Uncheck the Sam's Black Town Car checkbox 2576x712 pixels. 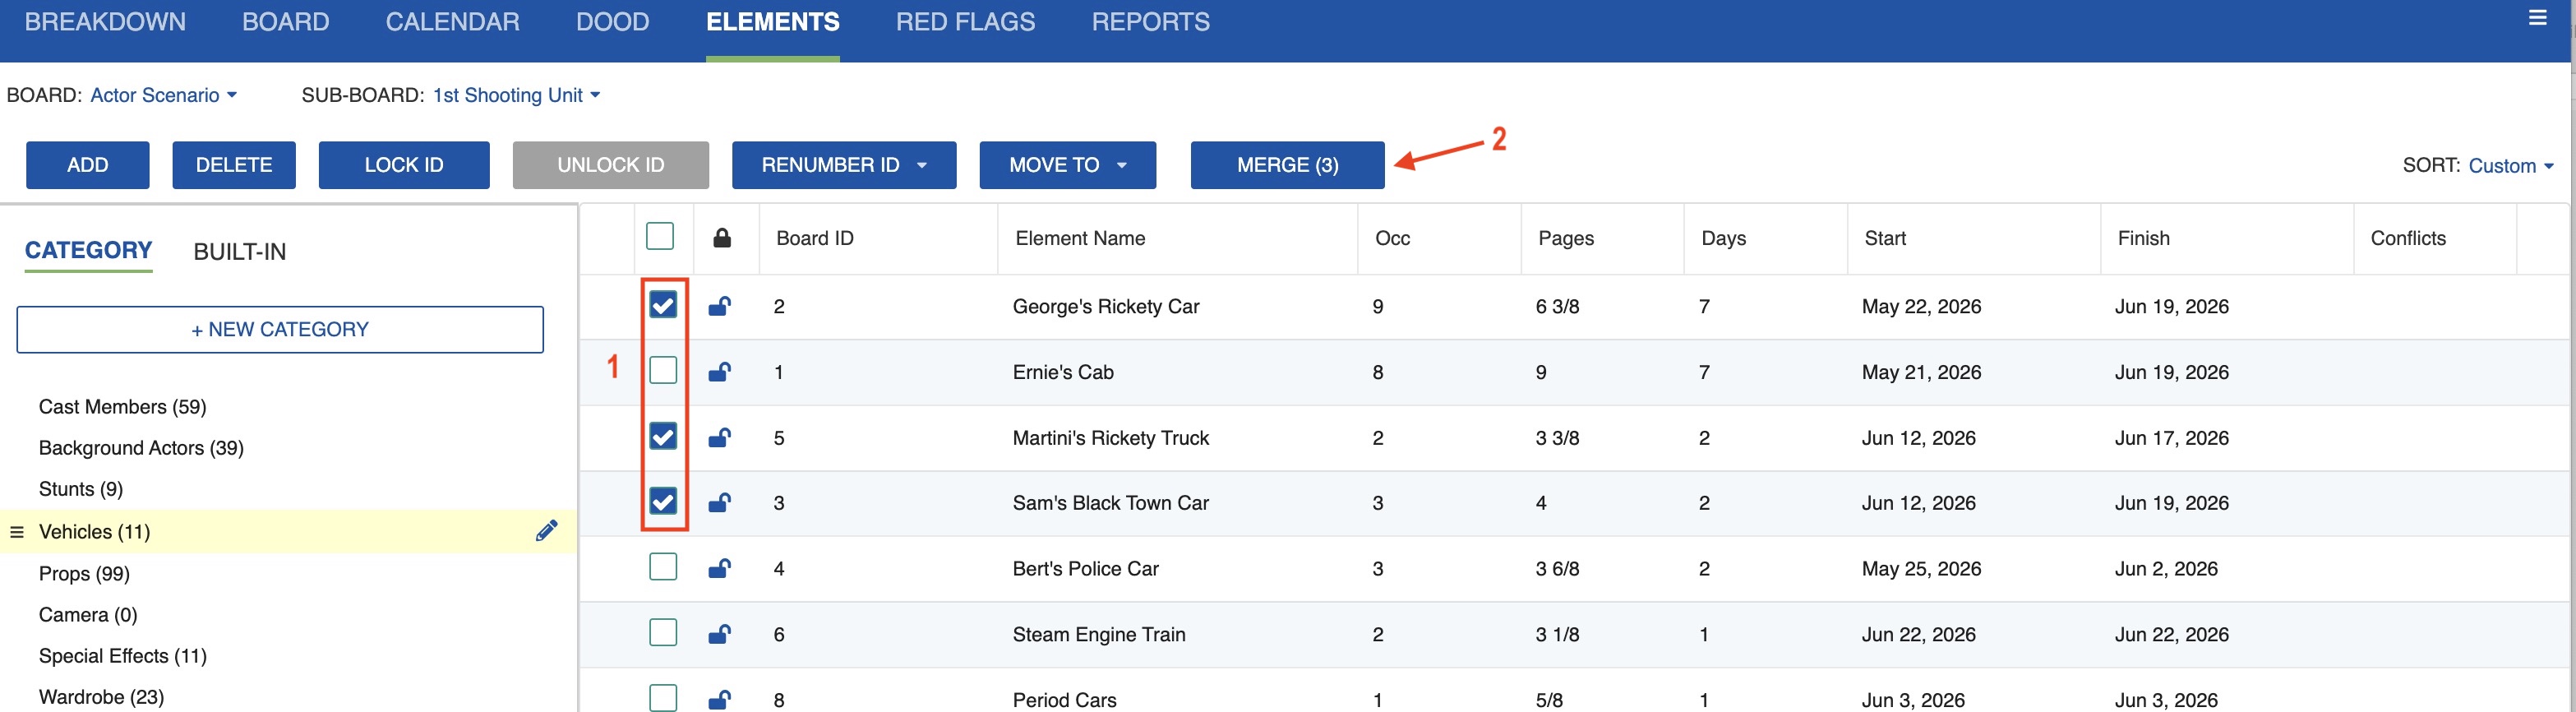662,501
